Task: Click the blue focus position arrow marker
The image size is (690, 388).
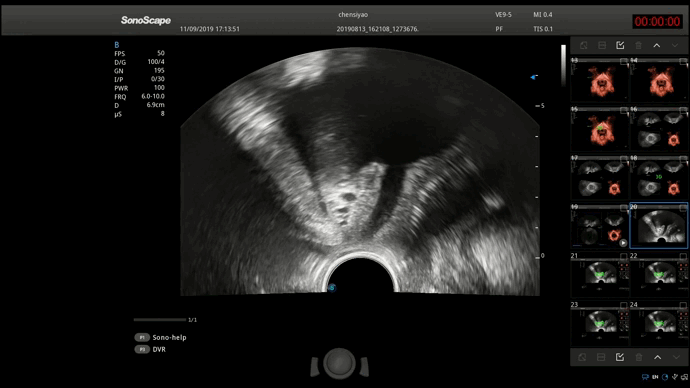Action: tap(534, 77)
